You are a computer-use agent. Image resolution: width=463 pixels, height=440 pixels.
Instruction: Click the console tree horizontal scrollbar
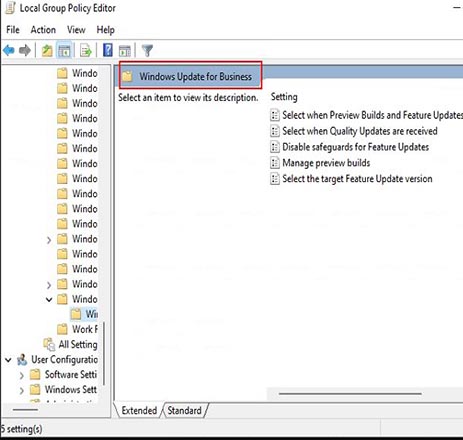pyautogui.click(x=25, y=409)
